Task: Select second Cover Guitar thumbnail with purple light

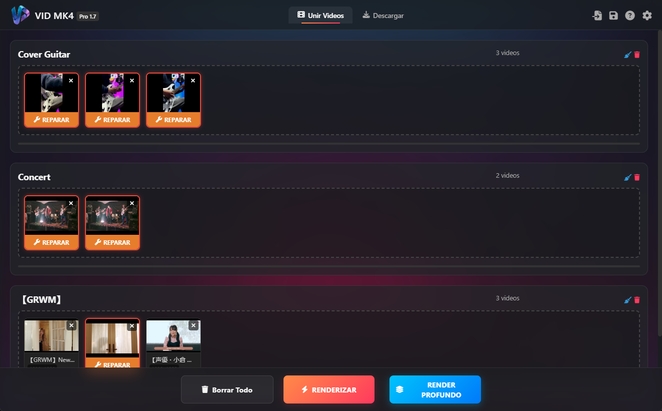Action: tap(112, 94)
